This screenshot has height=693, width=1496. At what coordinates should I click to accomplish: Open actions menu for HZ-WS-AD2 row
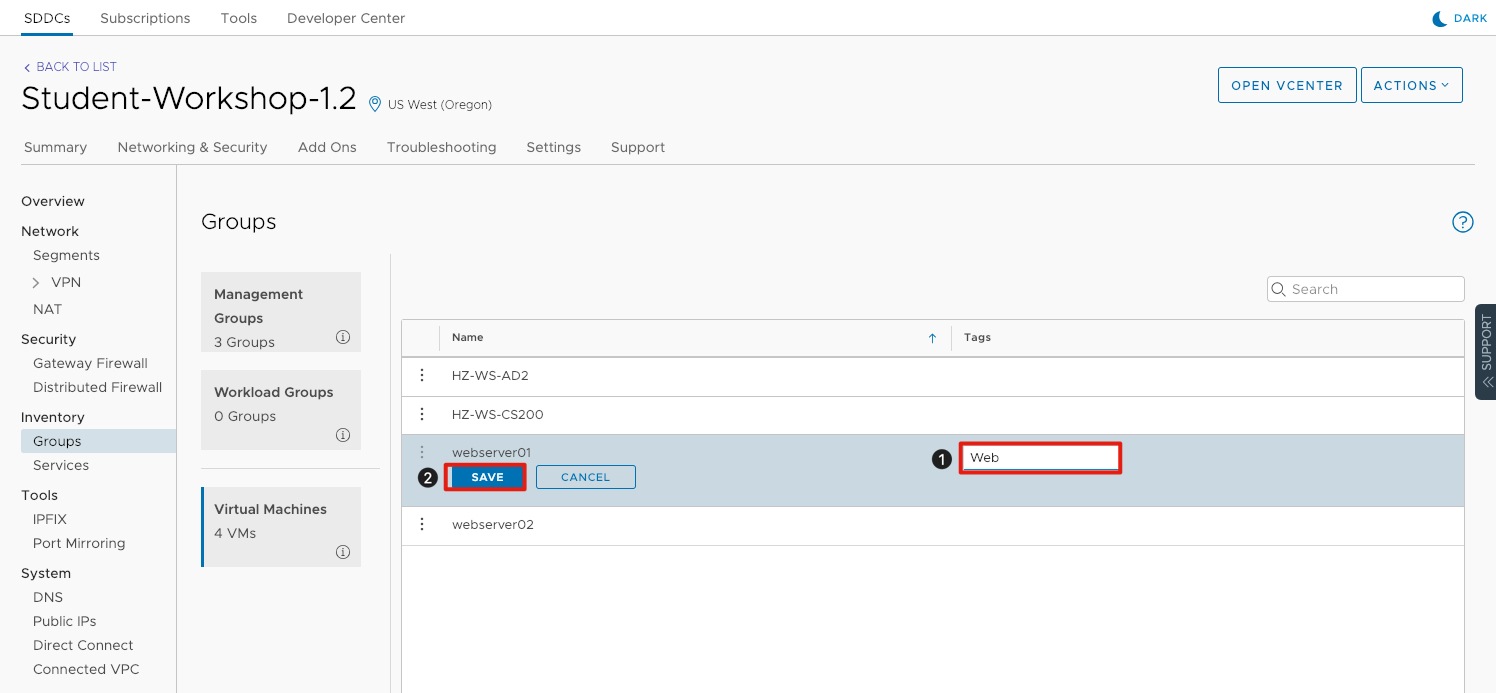[422, 376]
